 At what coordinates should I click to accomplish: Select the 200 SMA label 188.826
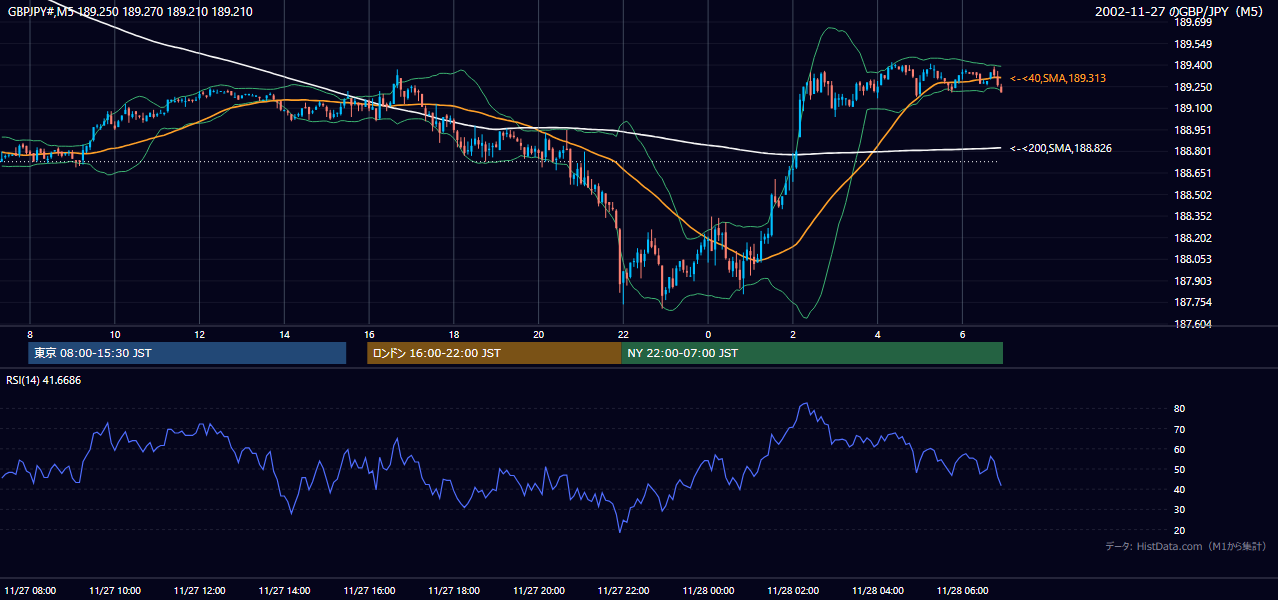coord(1061,148)
